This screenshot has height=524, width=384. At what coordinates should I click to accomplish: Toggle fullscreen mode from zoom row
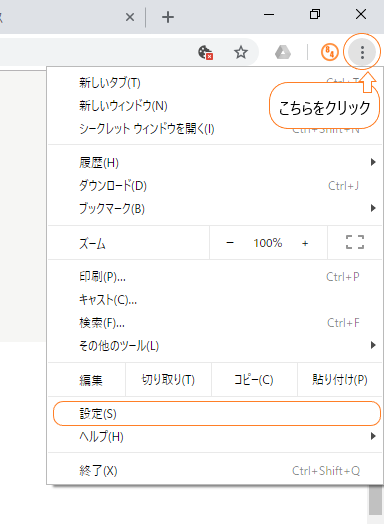point(355,242)
